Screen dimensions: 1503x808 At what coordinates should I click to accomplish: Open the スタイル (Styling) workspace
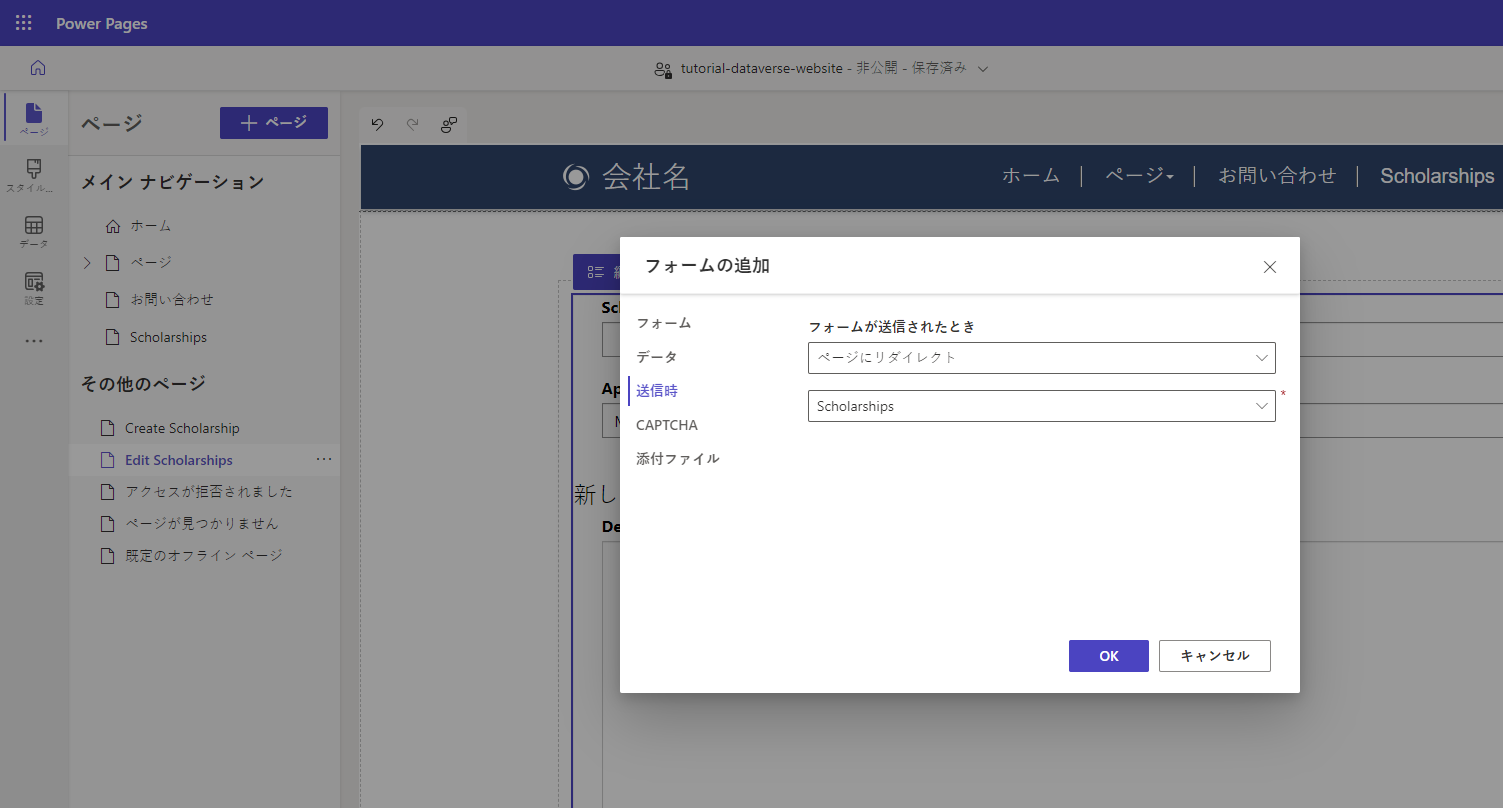click(34, 176)
